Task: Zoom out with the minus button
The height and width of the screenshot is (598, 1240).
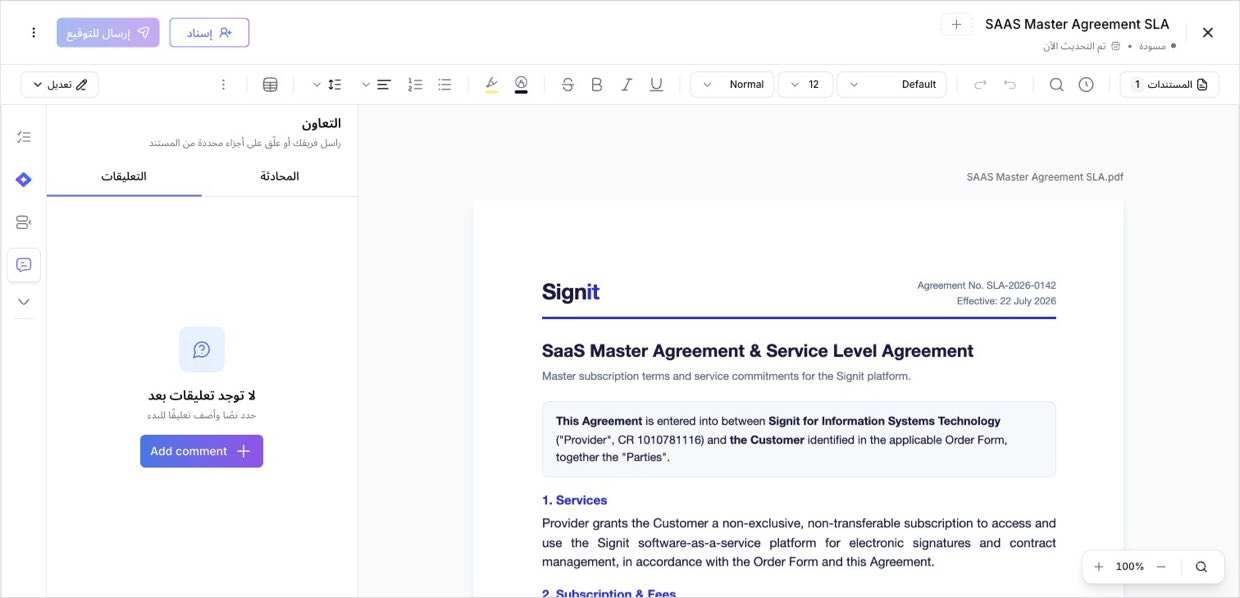Action: point(1161,567)
